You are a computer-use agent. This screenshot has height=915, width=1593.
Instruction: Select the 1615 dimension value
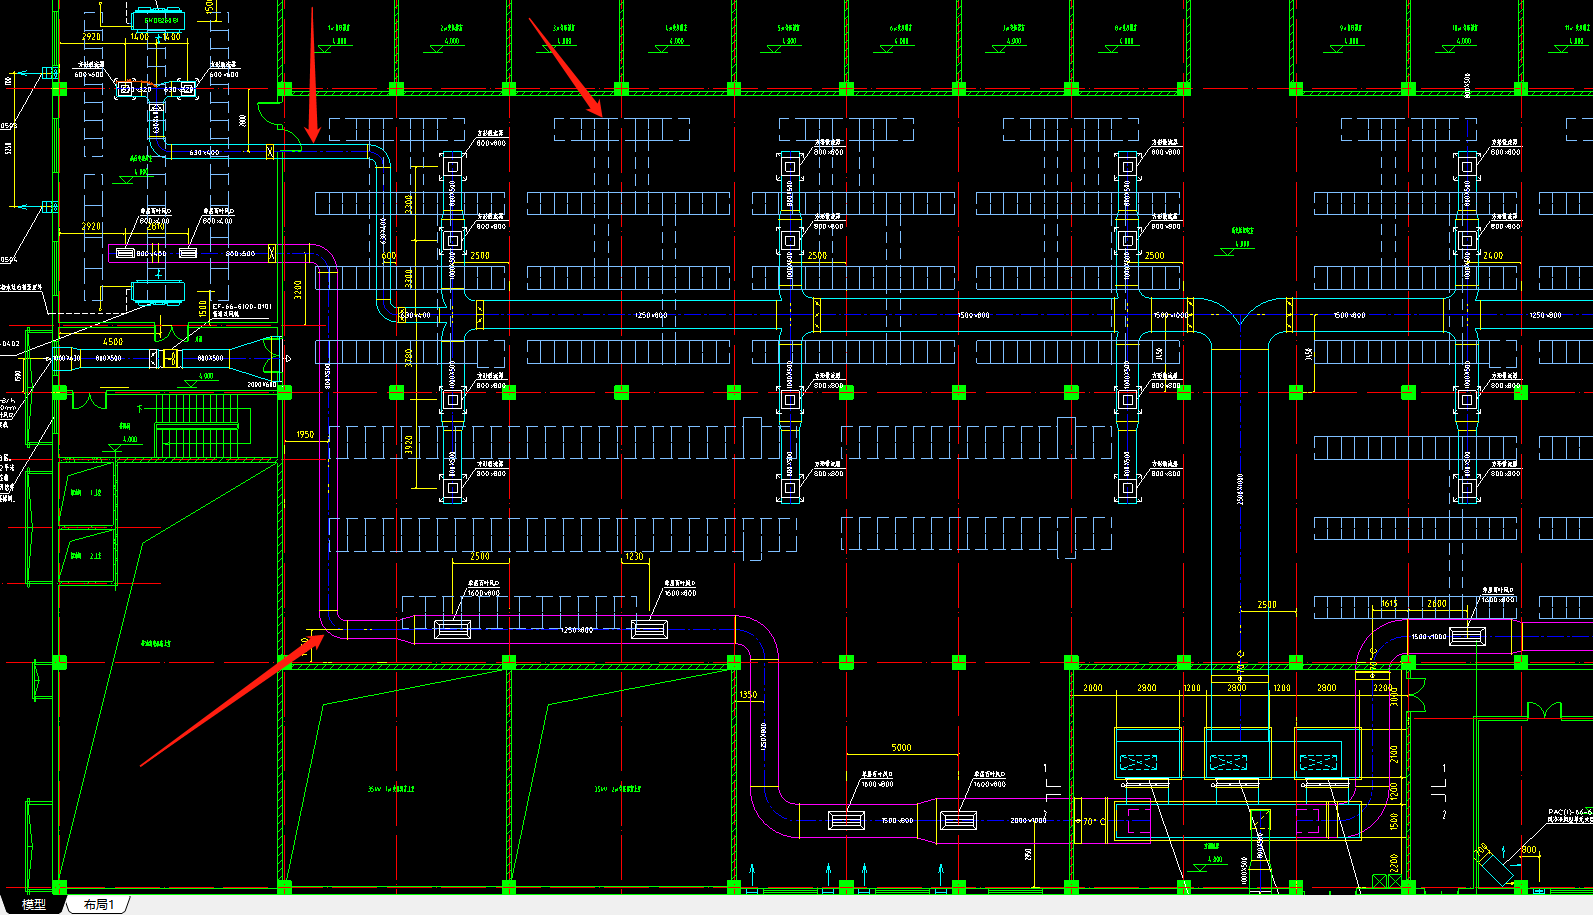coord(1389,604)
